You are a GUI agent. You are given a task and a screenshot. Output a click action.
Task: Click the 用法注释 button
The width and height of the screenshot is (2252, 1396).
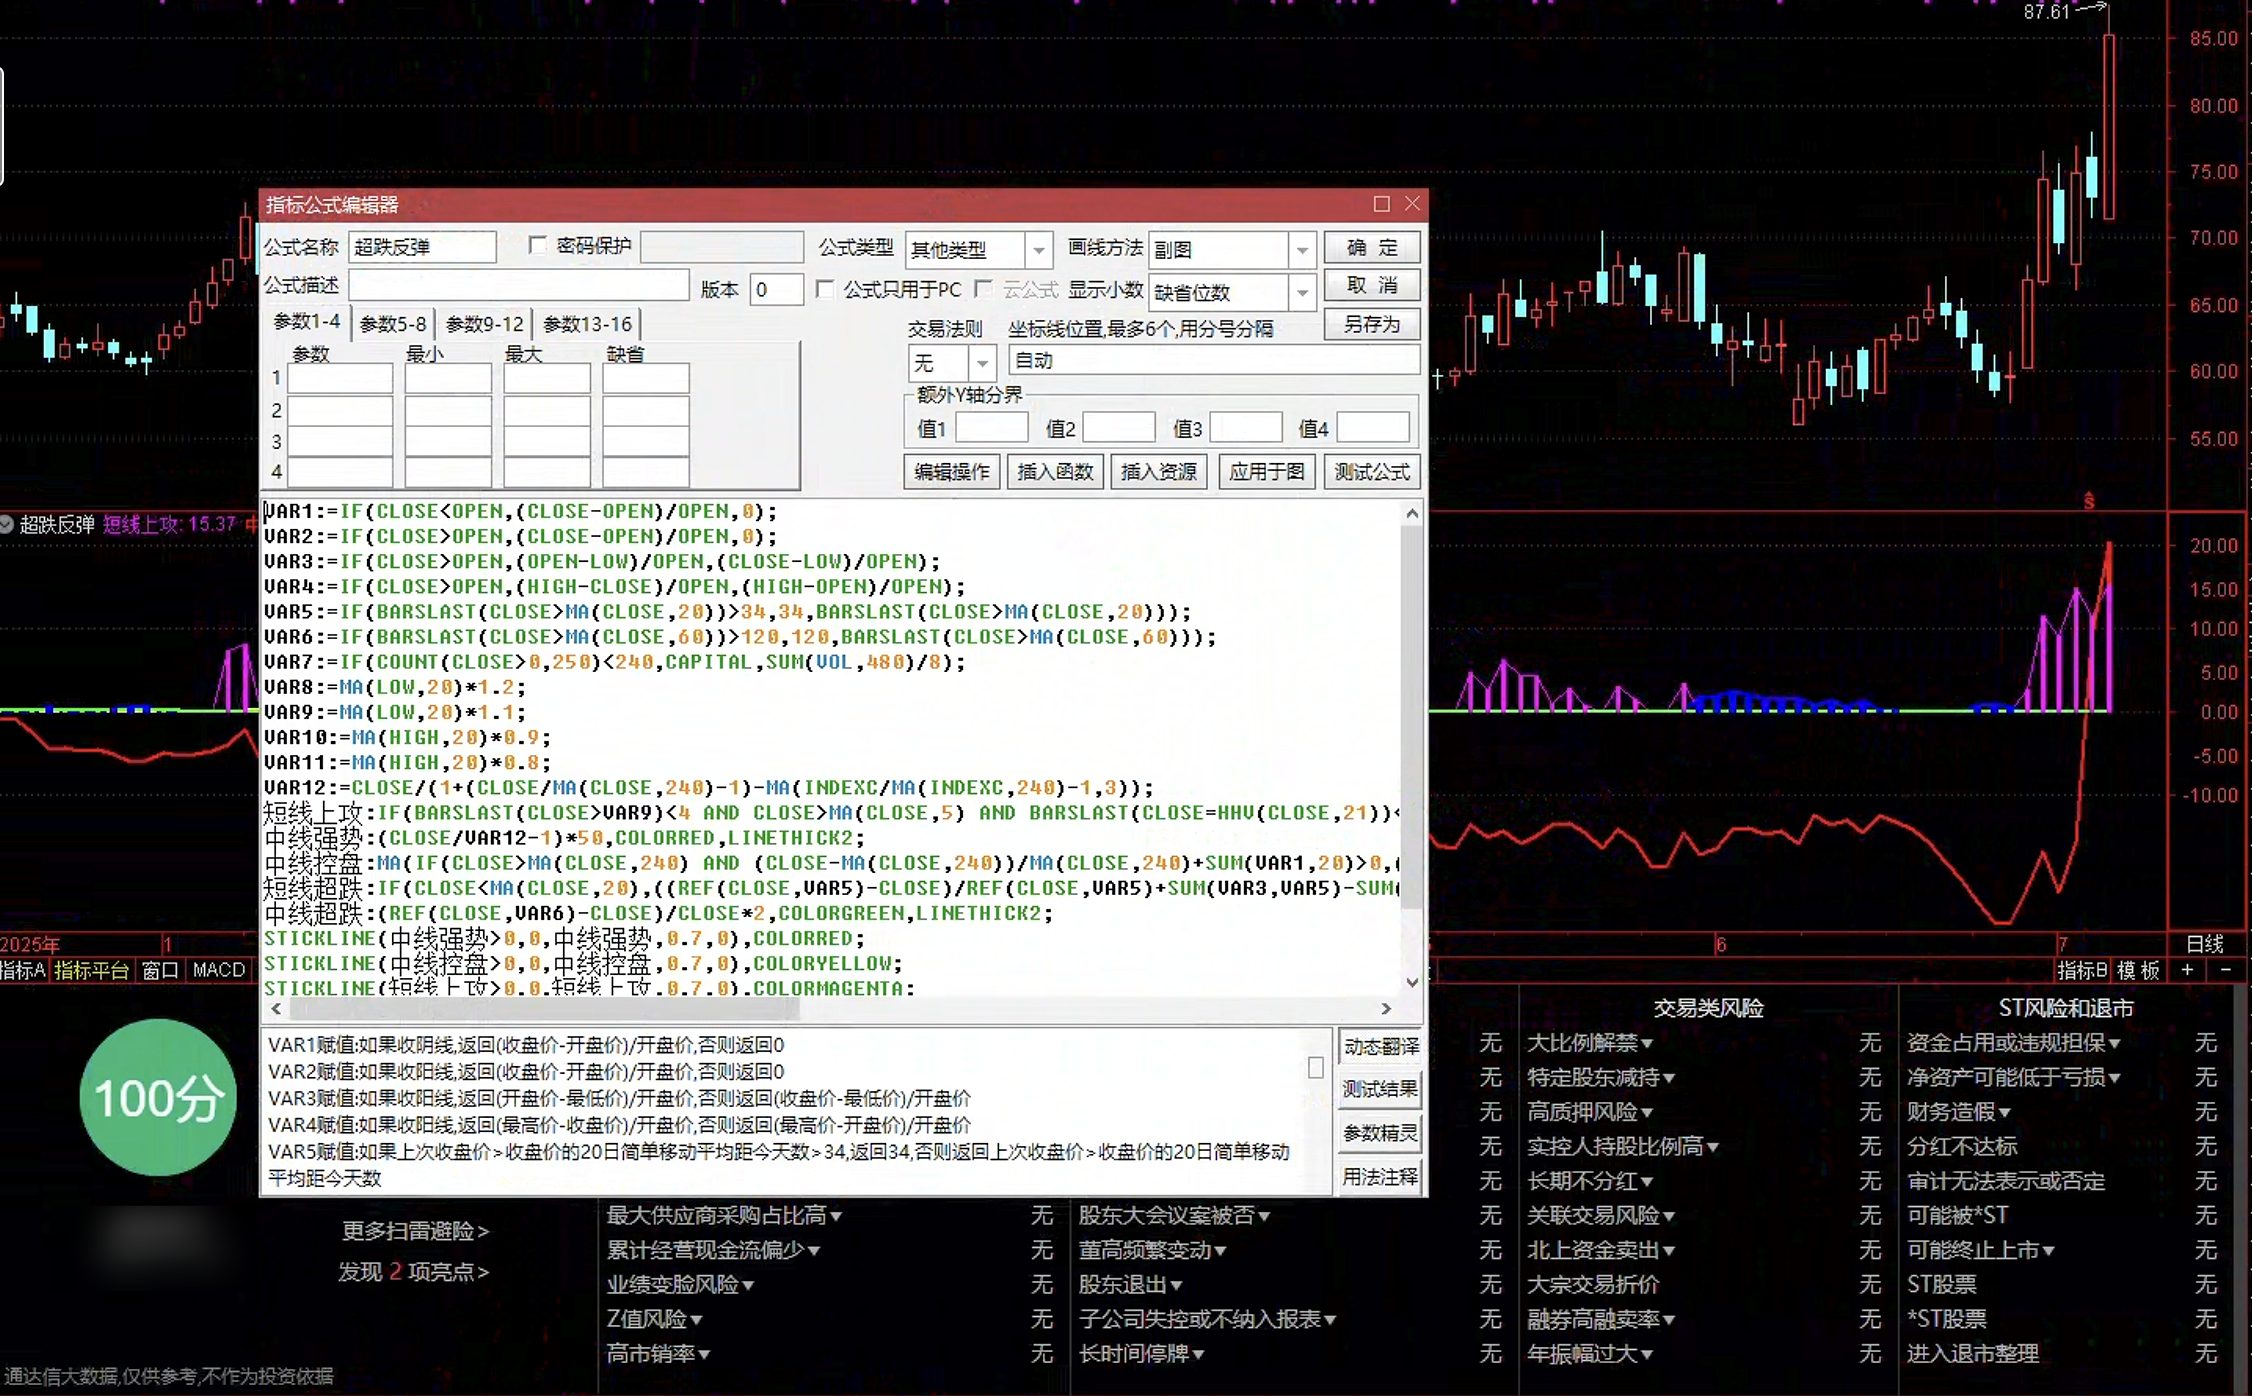tap(1380, 1177)
